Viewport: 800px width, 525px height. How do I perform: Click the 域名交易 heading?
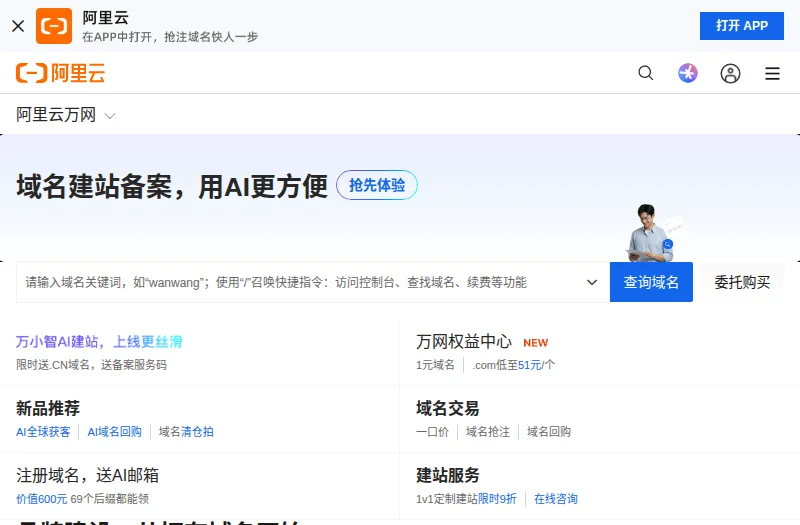pyautogui.click(x=447, y=408)
